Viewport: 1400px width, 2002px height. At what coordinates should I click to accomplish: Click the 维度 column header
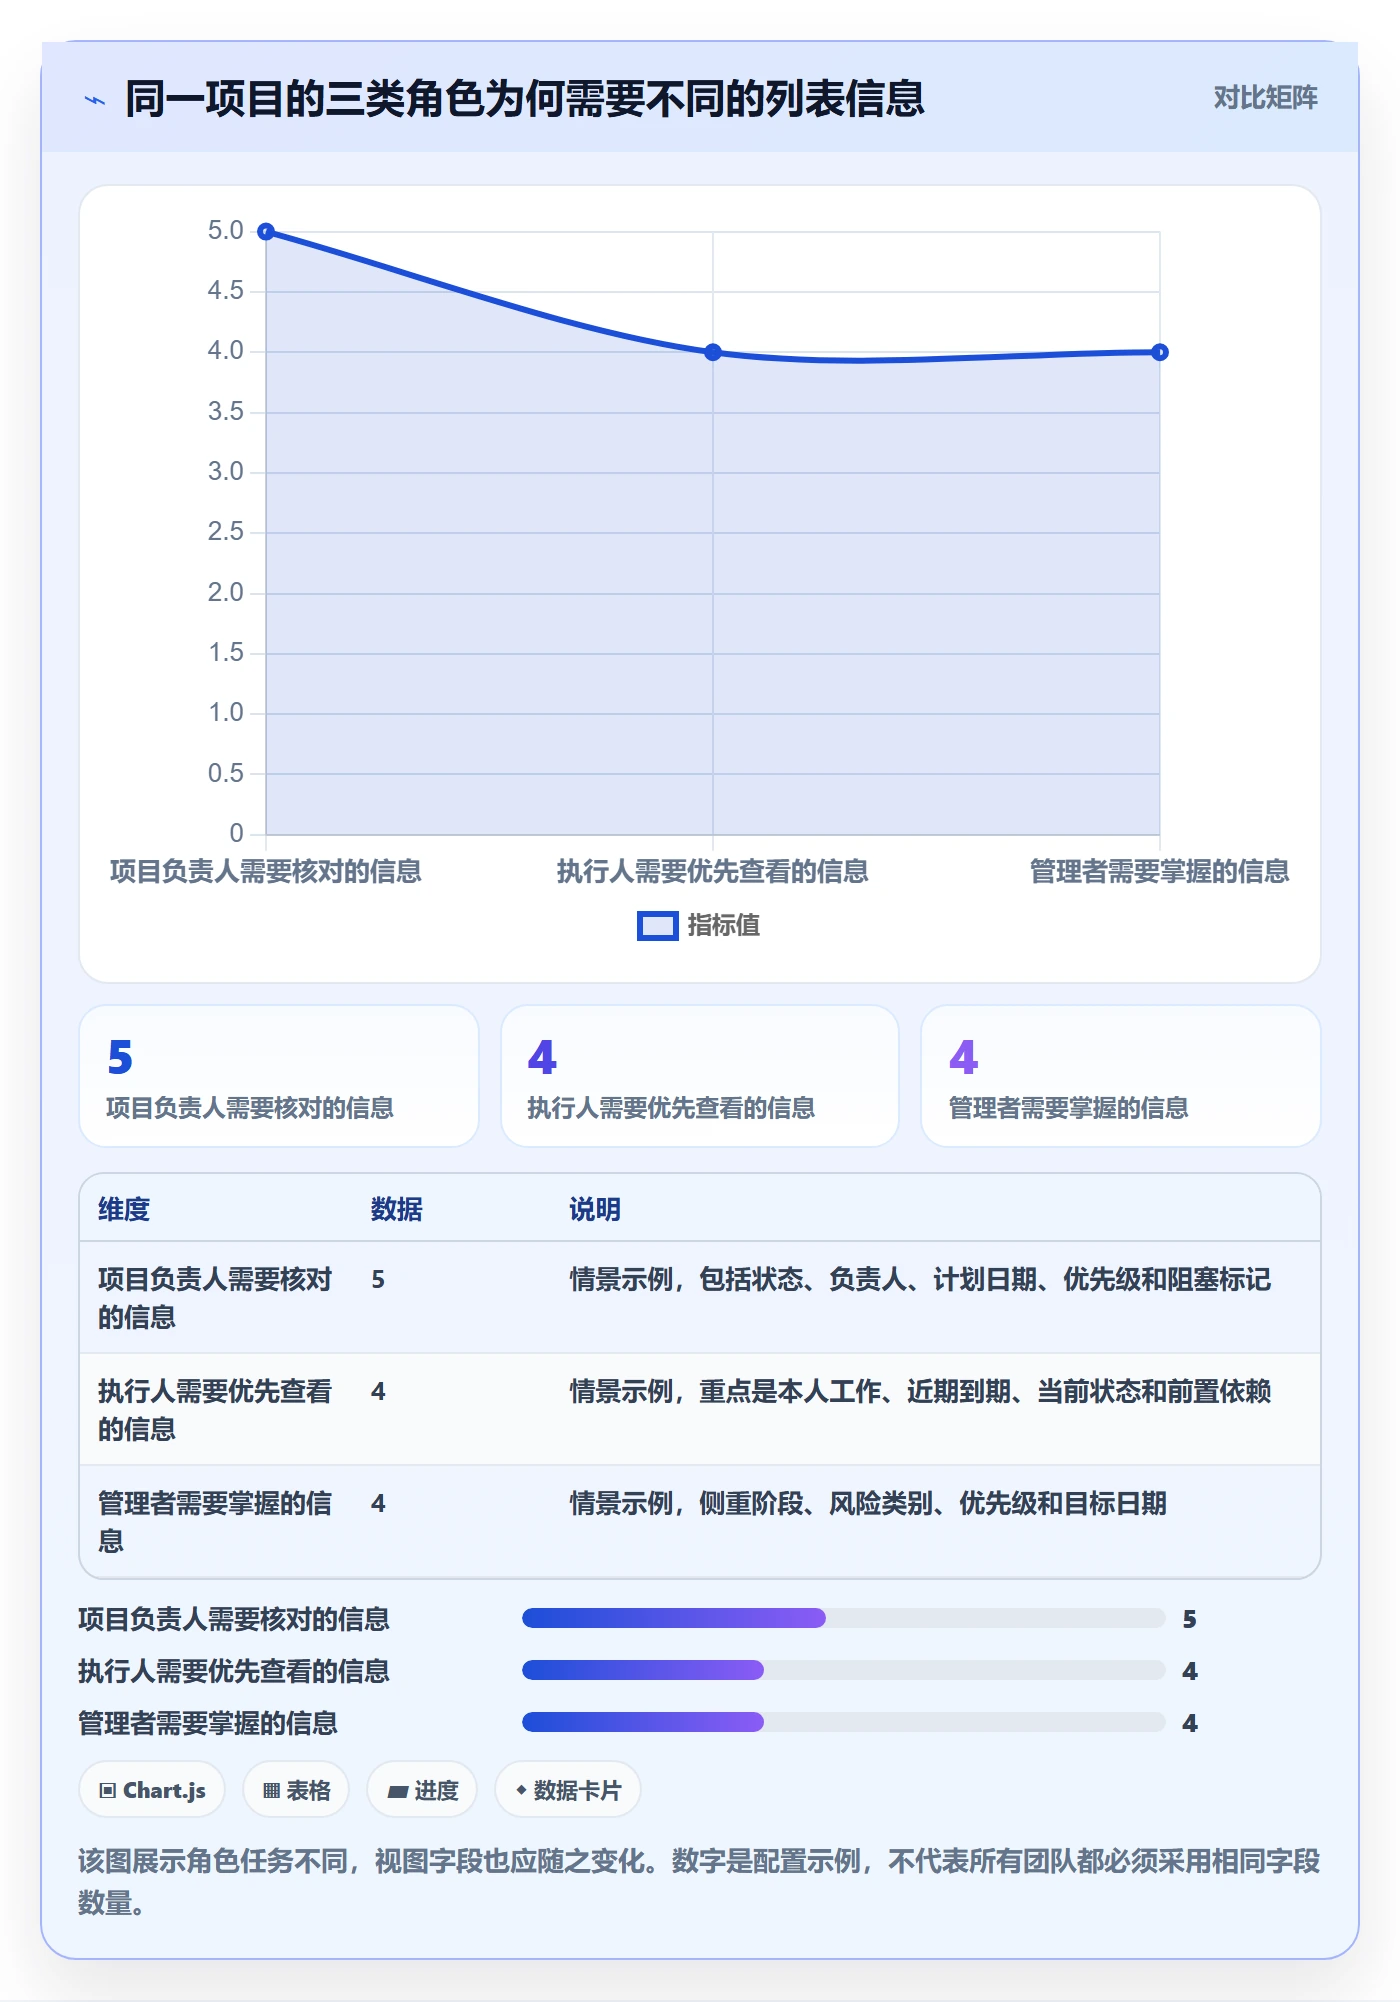point(124,1209)
